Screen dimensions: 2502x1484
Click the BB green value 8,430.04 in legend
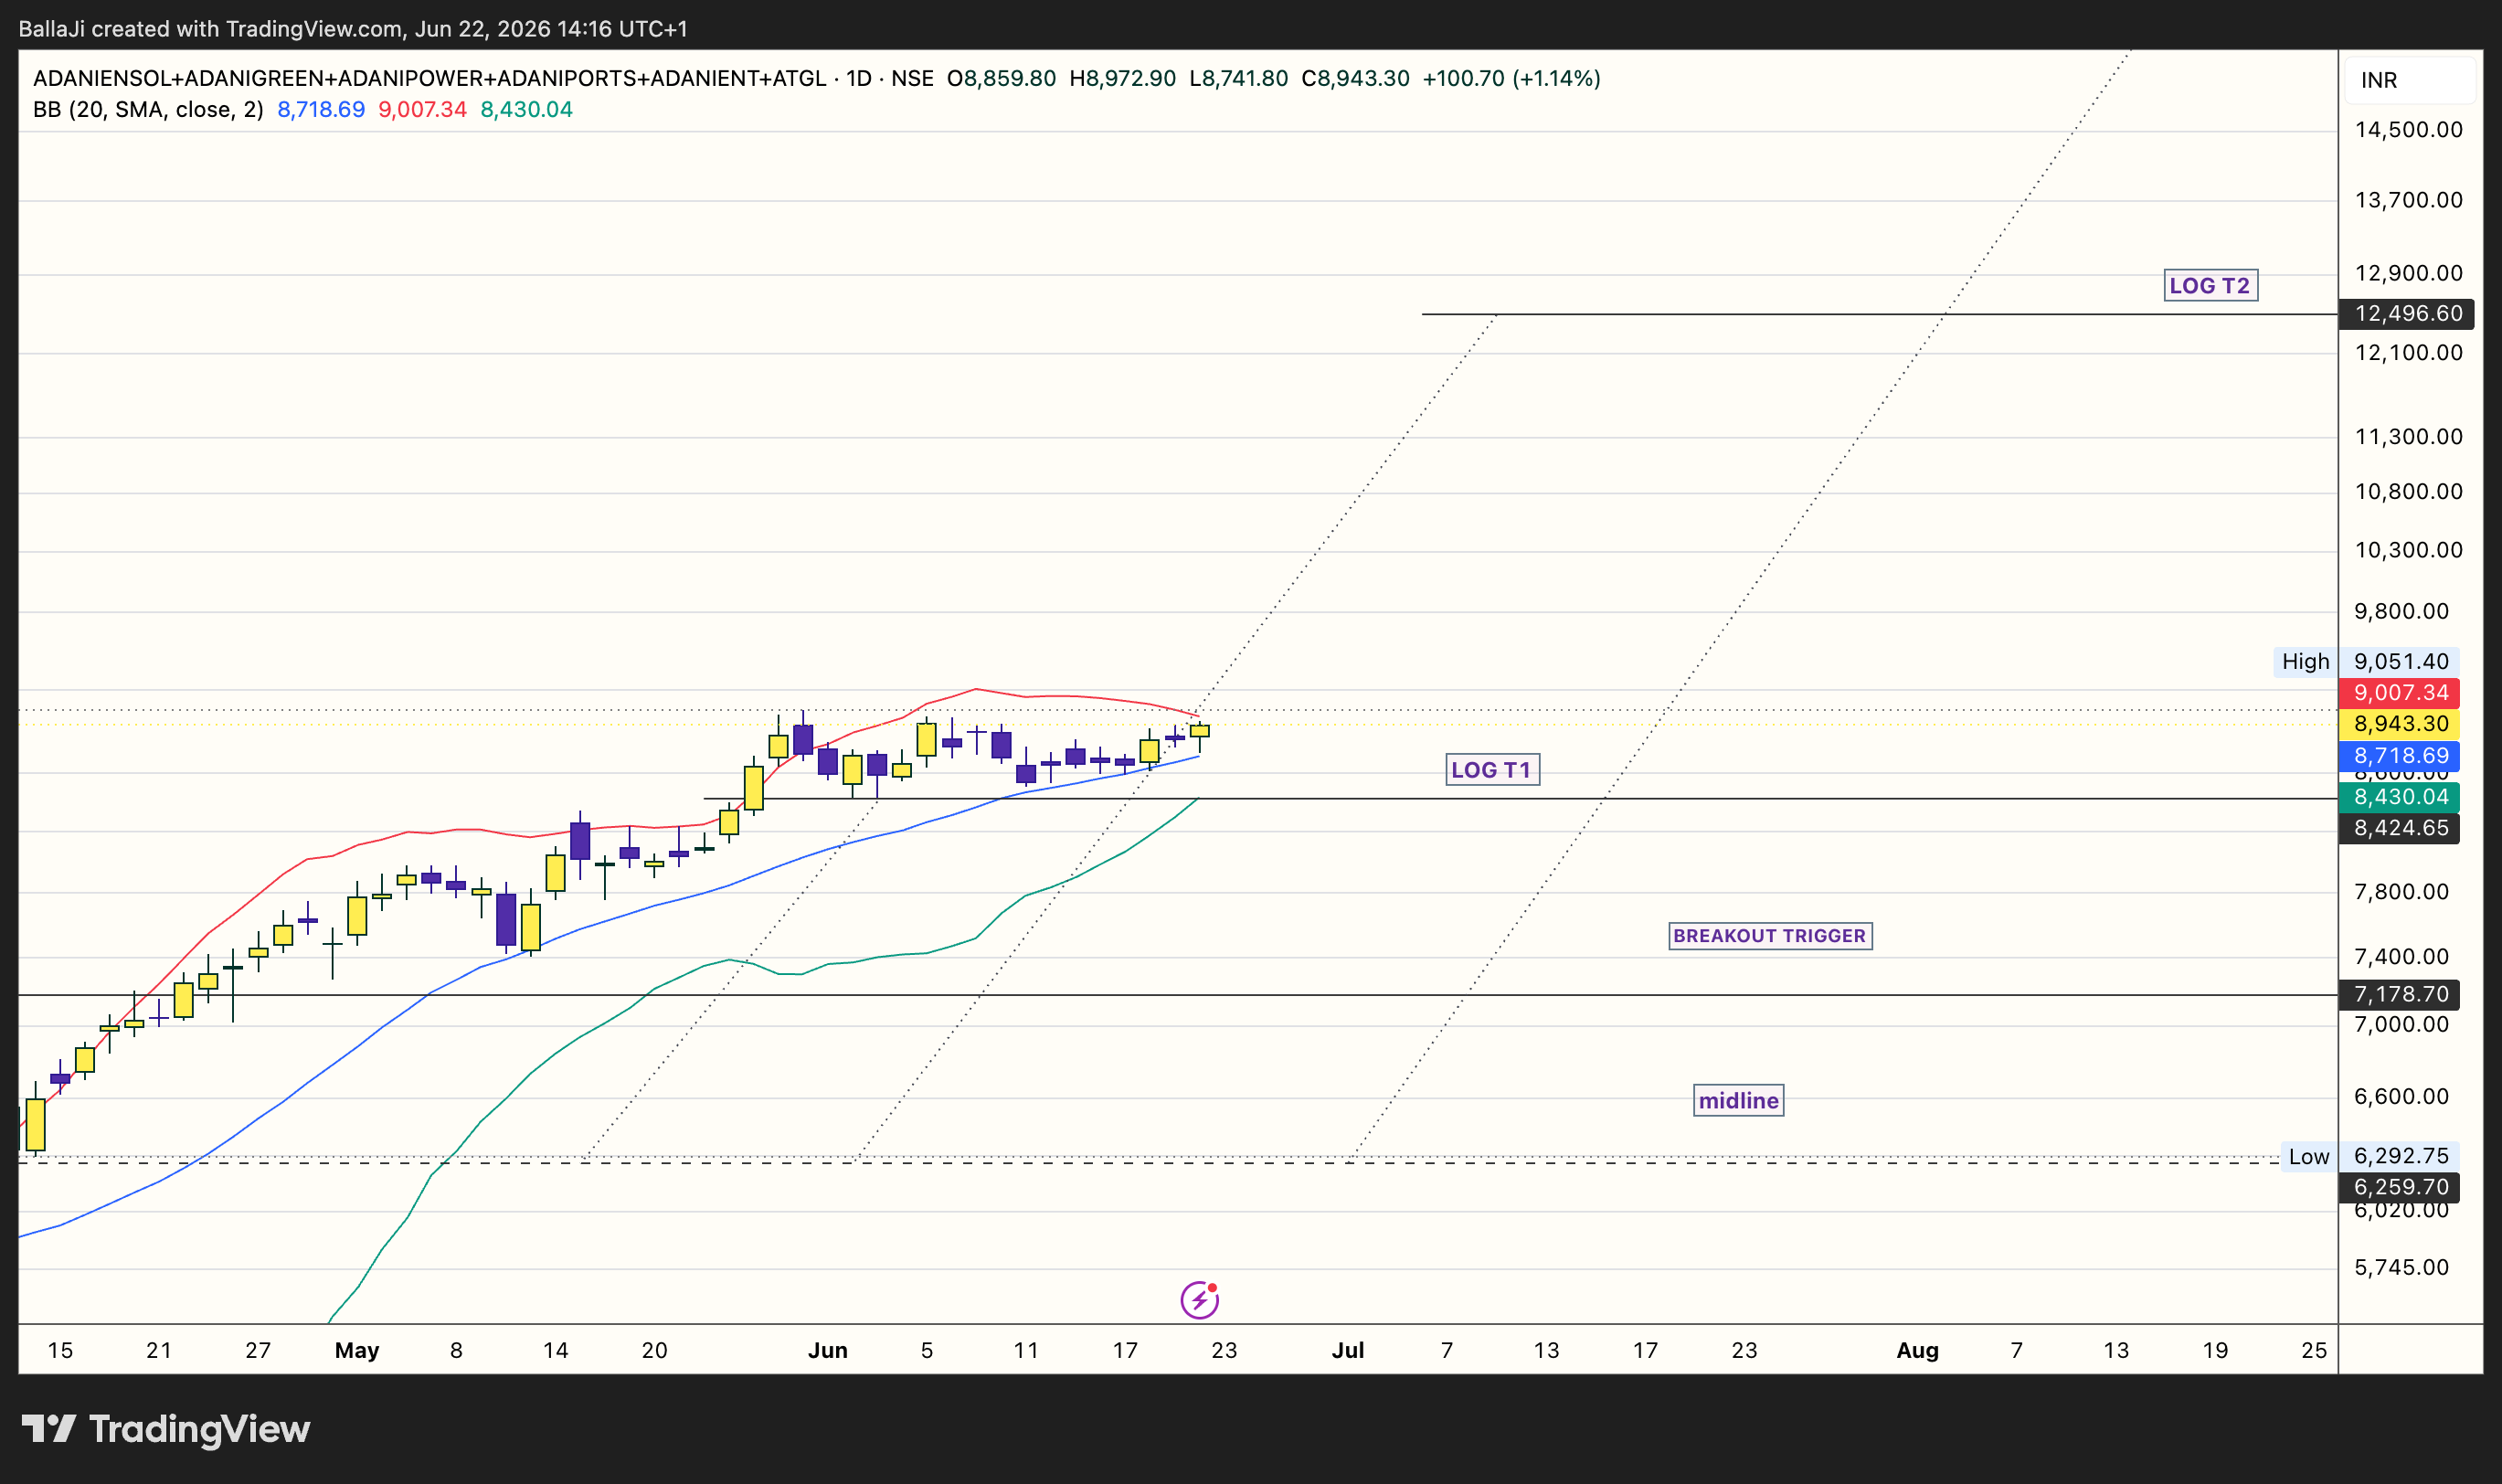point(526,110)
